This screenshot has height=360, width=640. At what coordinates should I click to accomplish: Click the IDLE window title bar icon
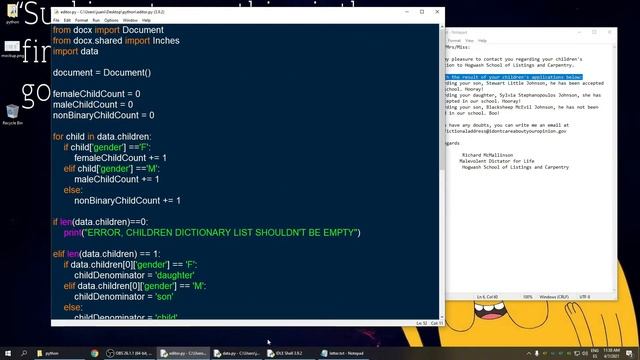pos(56,12)
